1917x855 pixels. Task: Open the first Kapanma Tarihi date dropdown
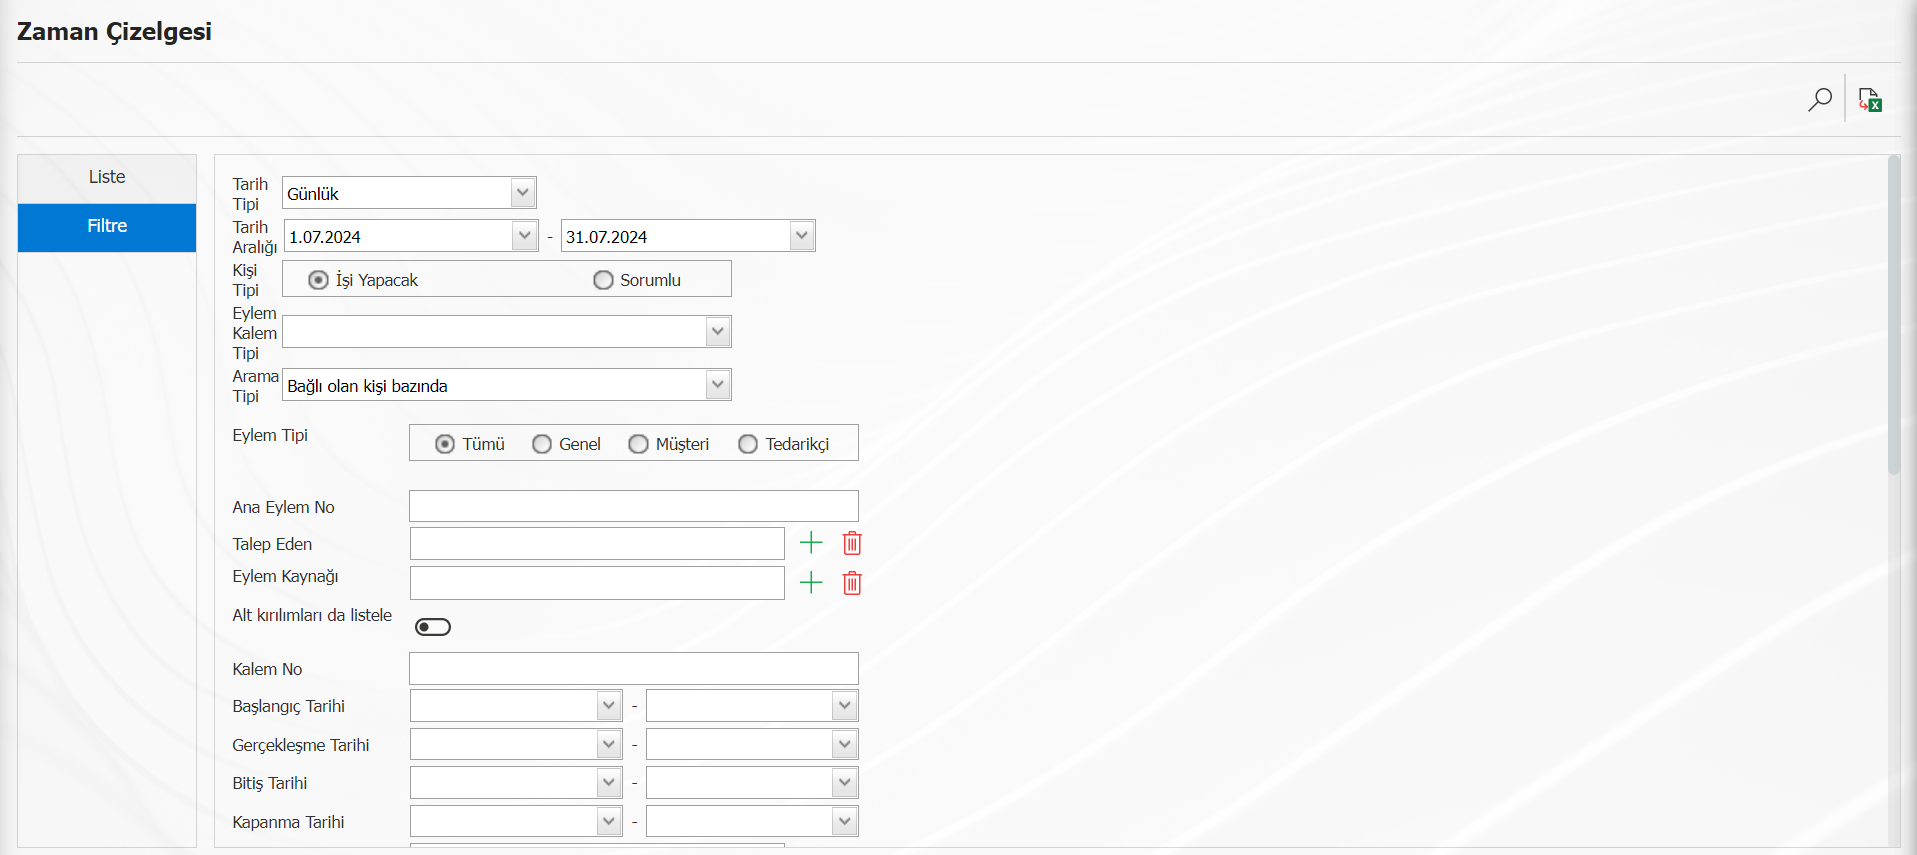609,821
